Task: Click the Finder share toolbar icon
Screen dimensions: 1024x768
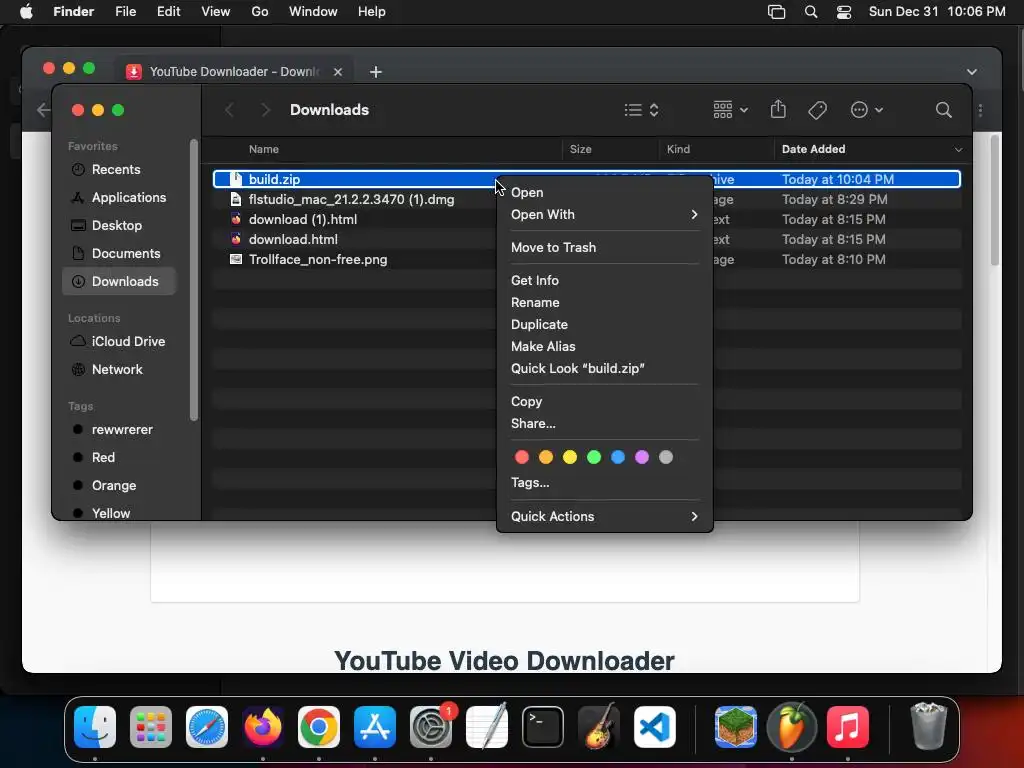Action: pos(778,109)
